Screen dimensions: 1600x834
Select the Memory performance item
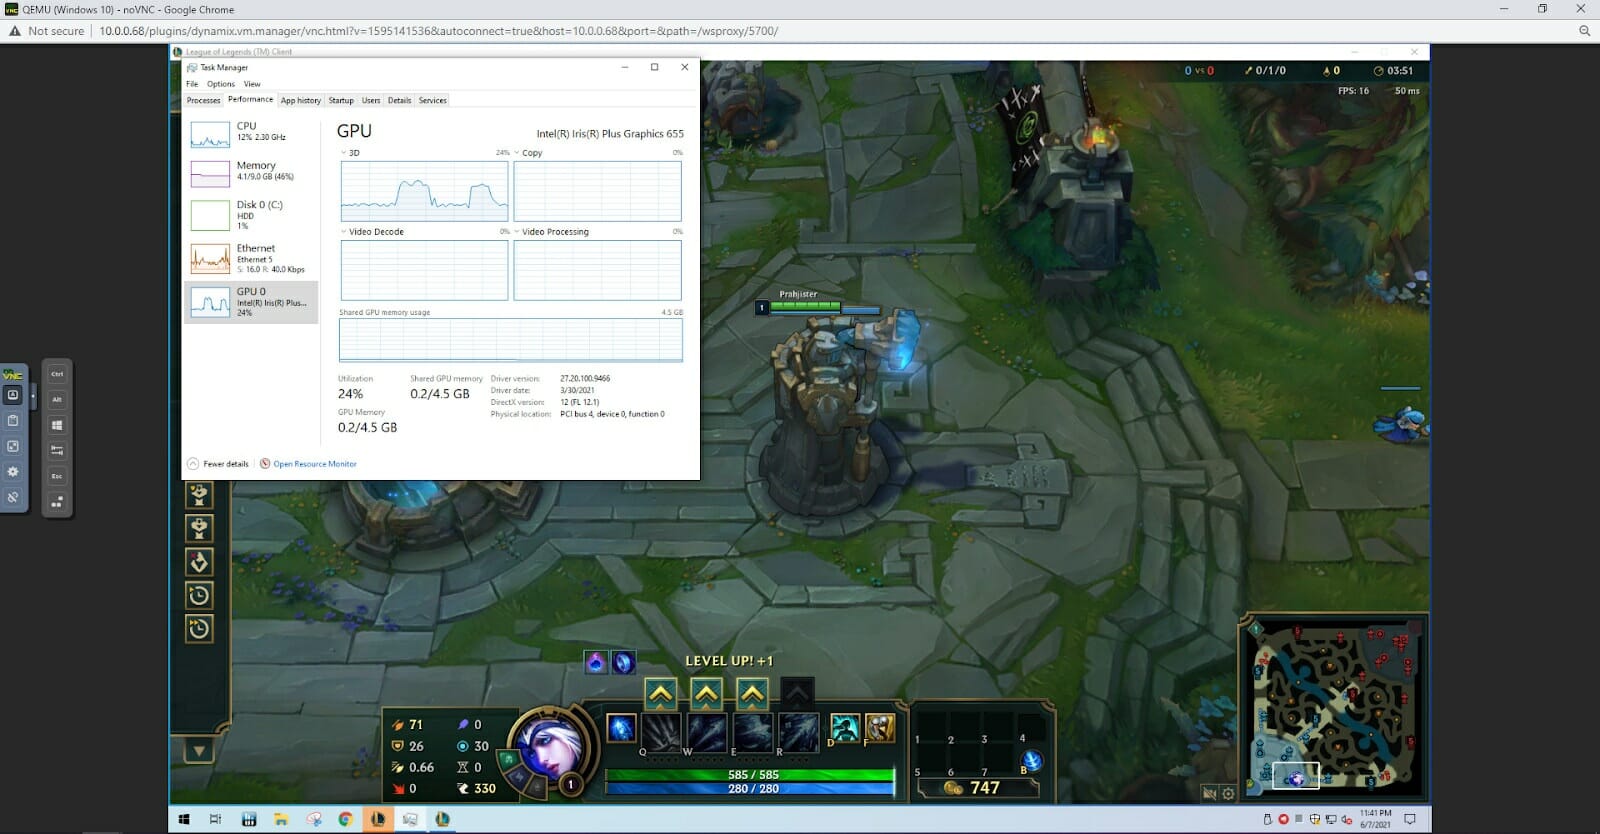click(251, 173)
